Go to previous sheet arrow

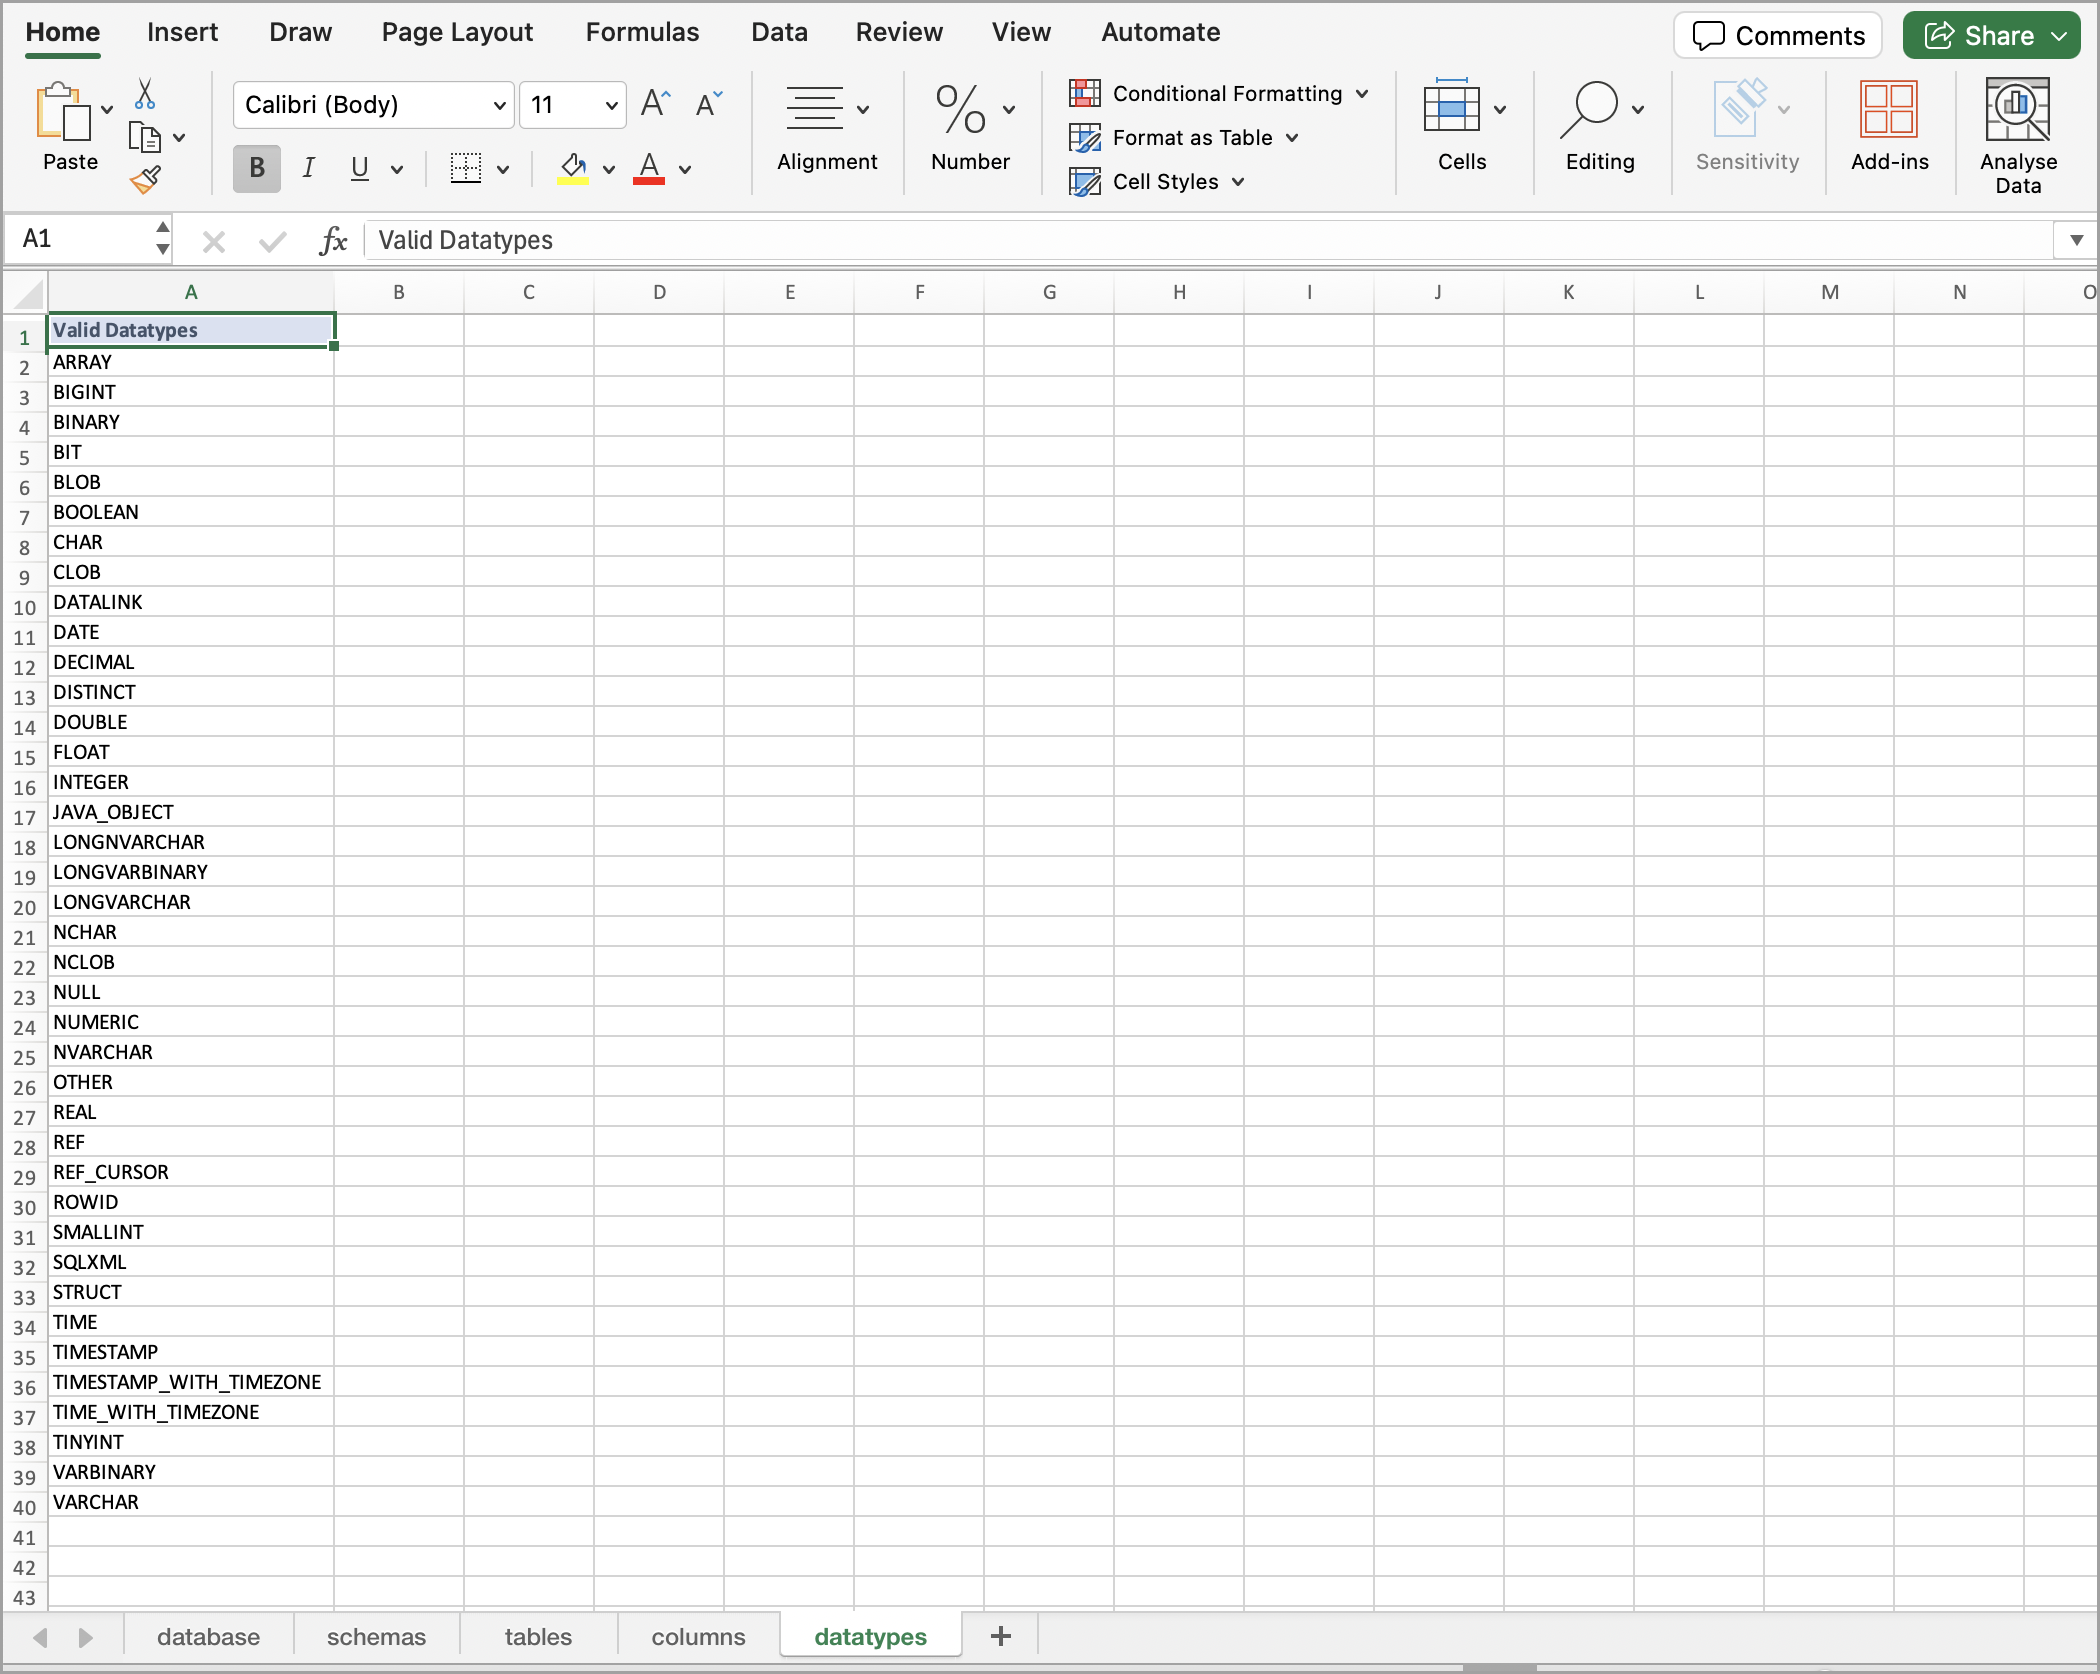click(x=41, y=1637)
